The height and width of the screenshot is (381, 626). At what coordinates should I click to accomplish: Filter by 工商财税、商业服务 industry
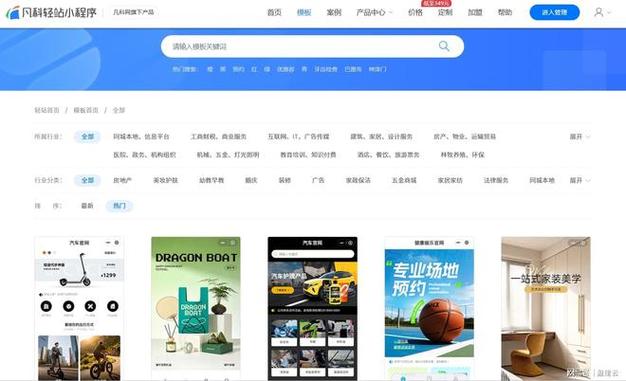(x=219, y=137)
